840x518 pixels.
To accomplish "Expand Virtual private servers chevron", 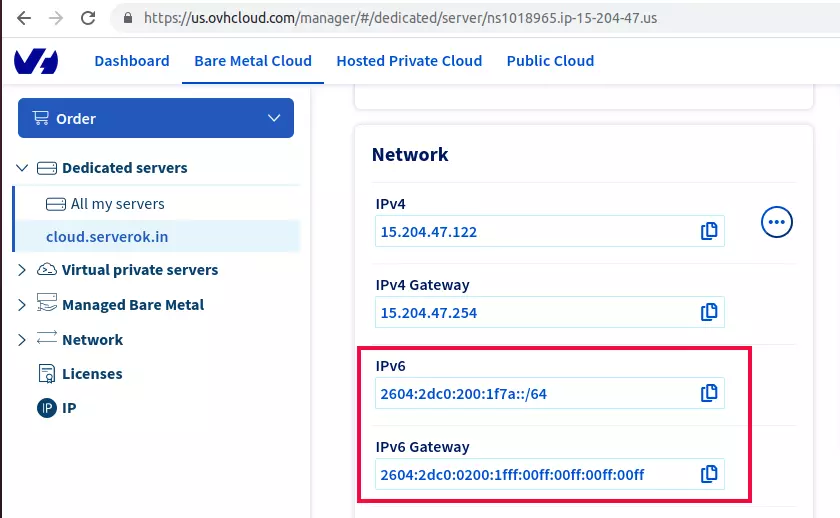I will [21, 270].
